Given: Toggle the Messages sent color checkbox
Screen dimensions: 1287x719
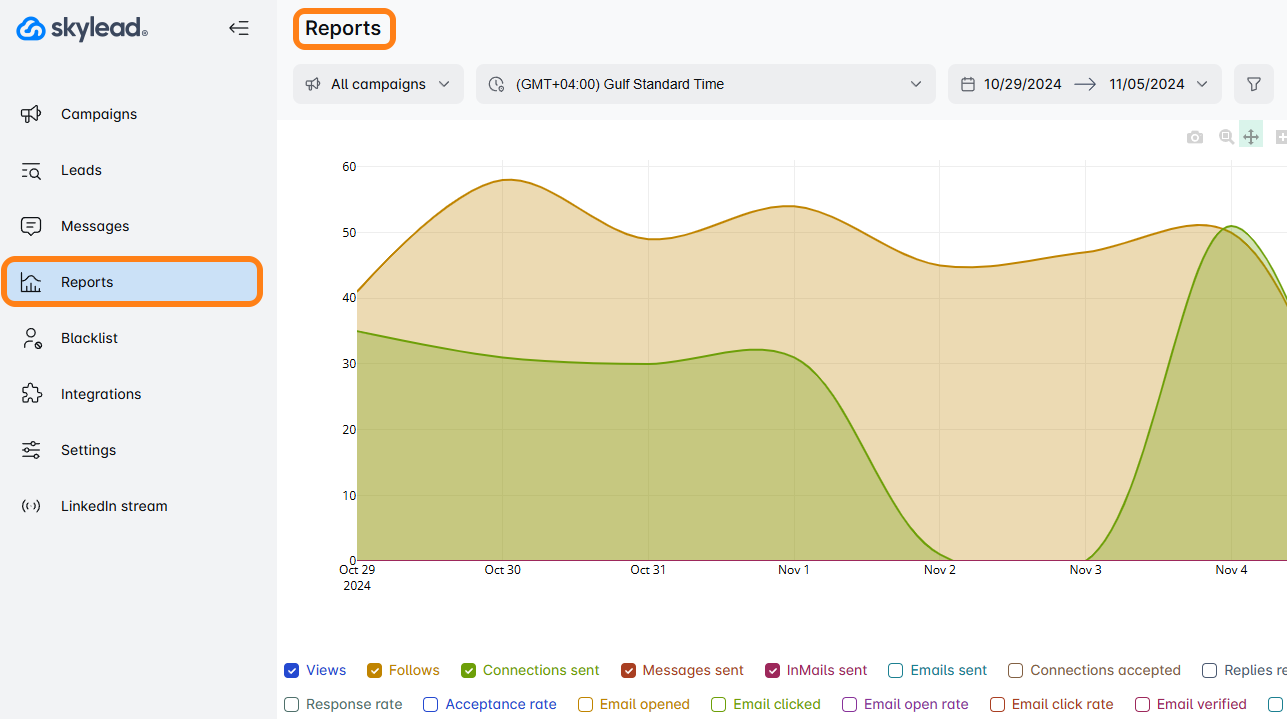Looking at the screenshot, I should 629,670.
